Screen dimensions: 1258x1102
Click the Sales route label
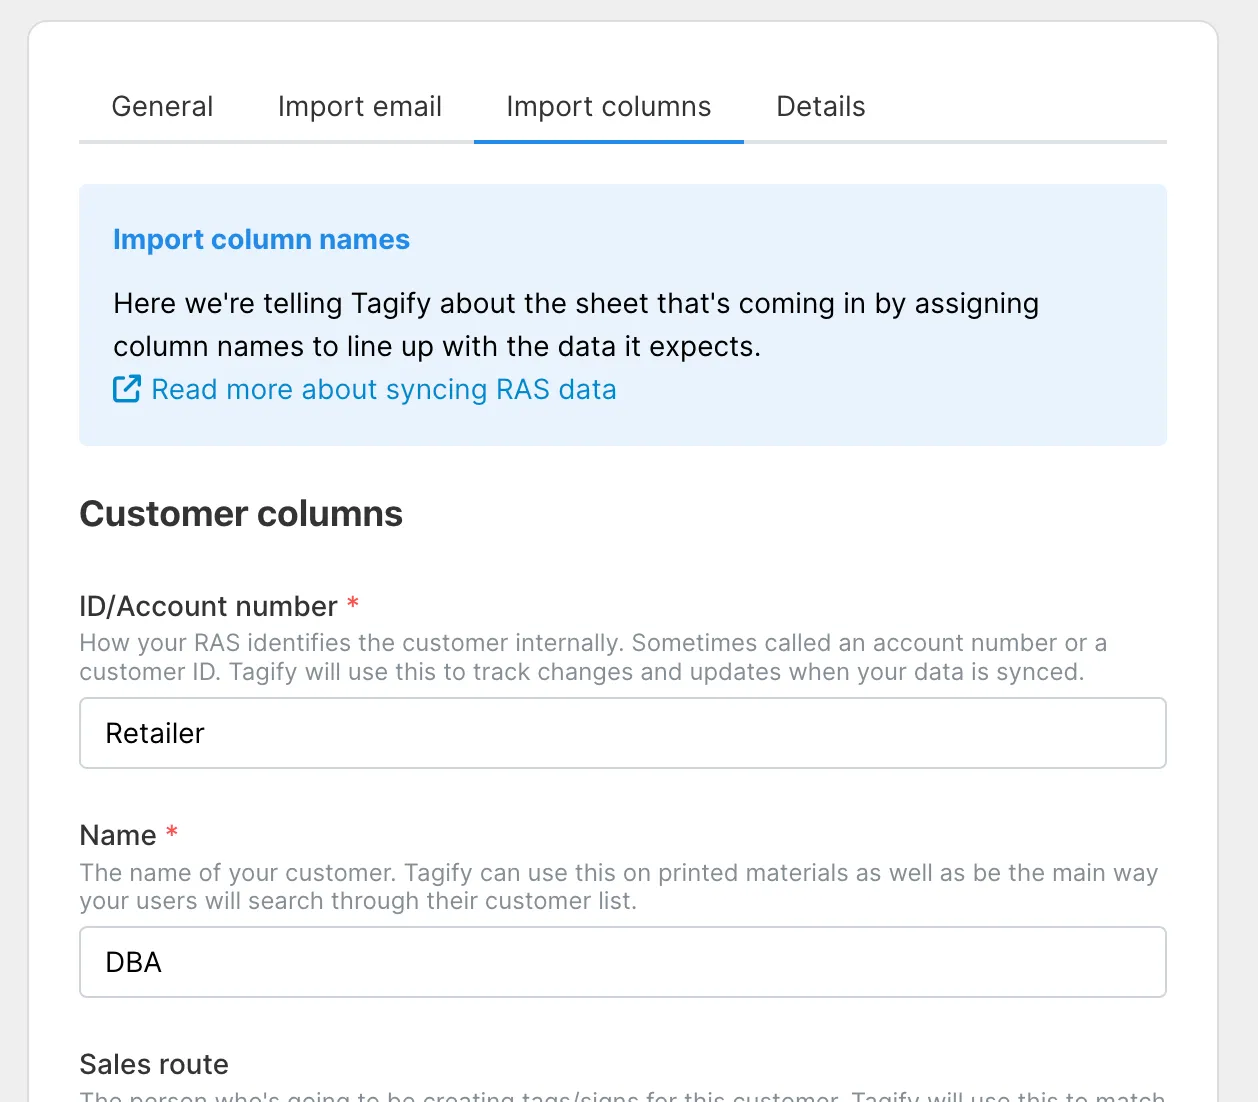point(154,1064)
